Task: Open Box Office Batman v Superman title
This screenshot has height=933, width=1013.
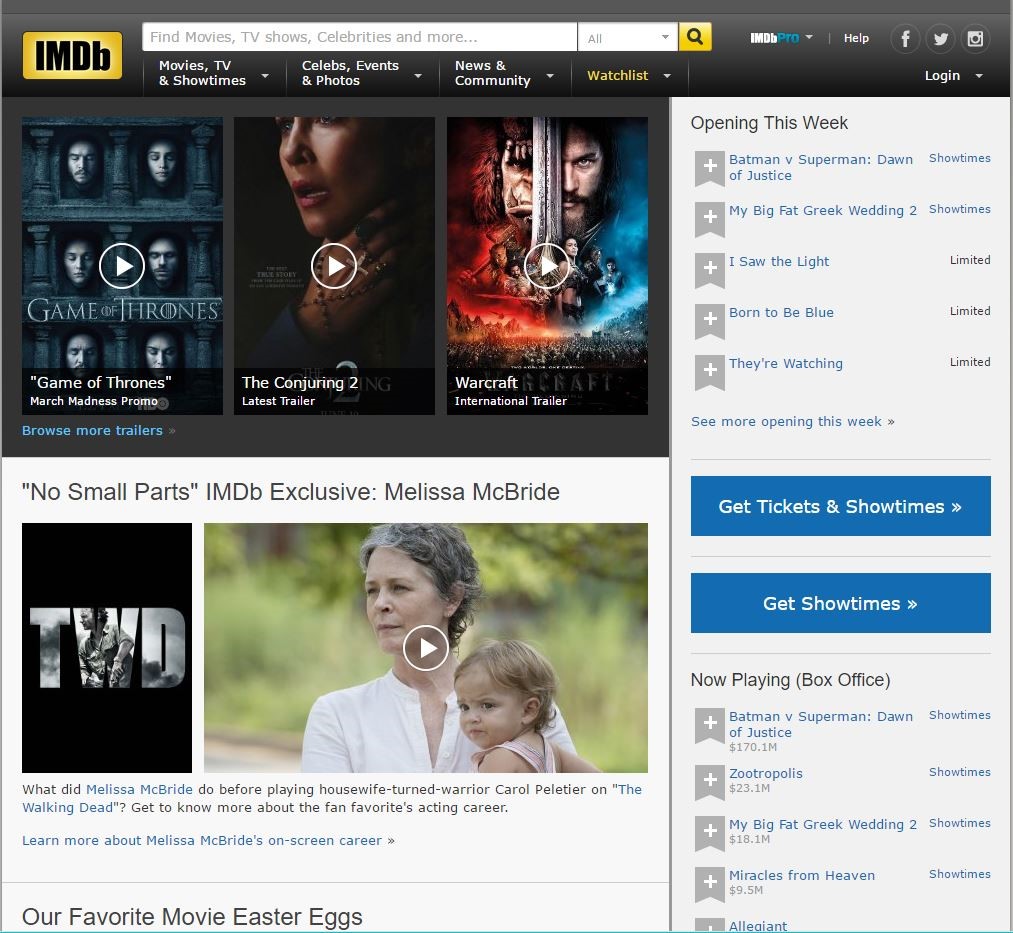Action: [x=820, y=724]
